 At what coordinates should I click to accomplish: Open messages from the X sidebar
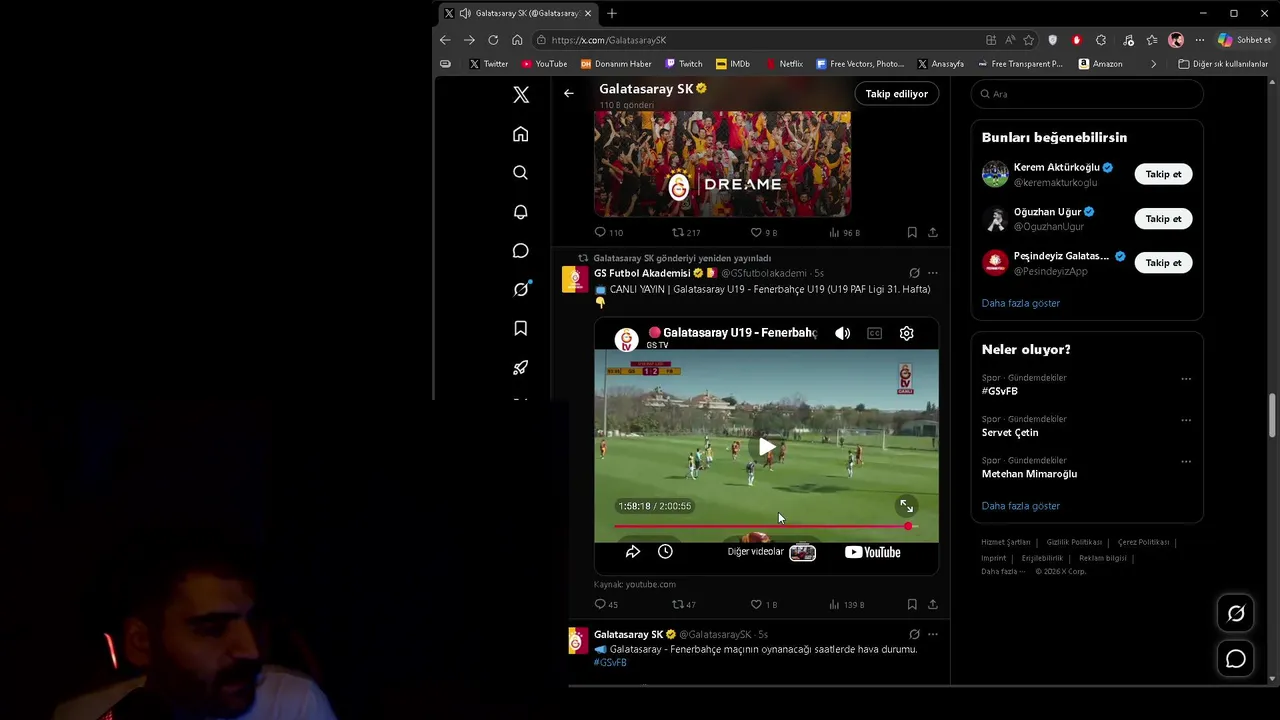520,251
